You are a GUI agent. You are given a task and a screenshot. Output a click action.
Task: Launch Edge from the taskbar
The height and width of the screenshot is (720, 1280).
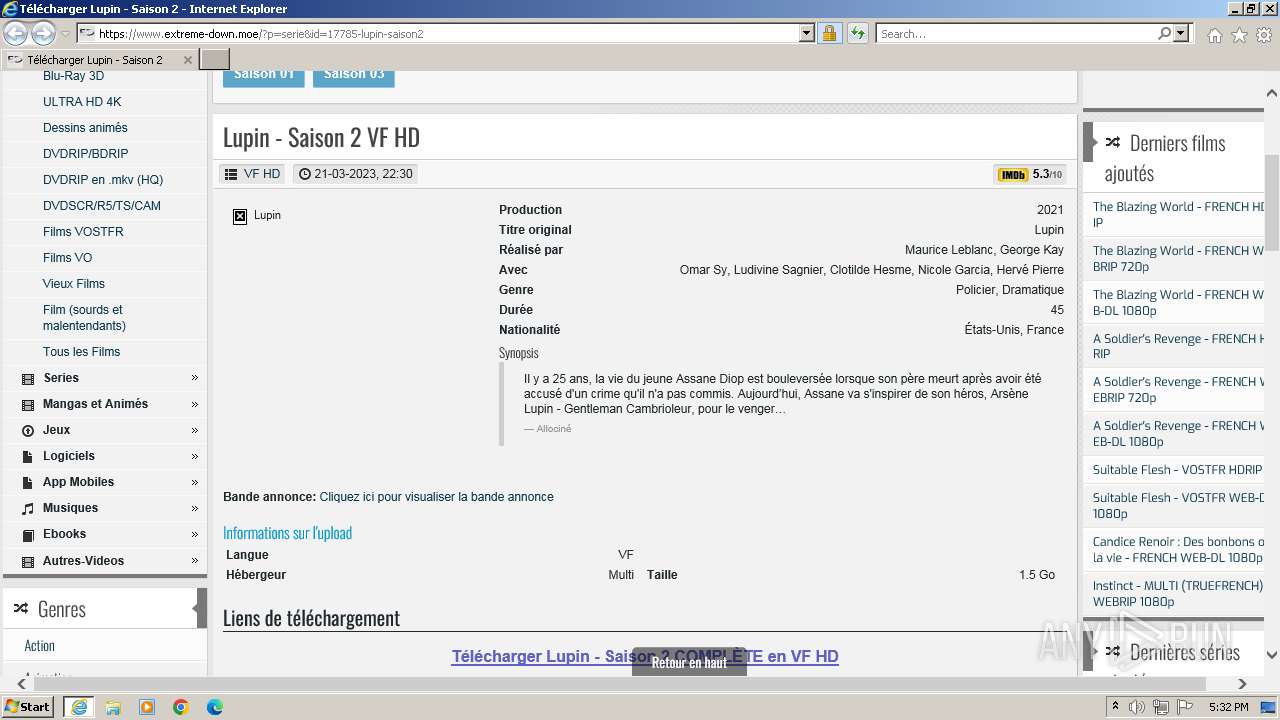[215, 707]
